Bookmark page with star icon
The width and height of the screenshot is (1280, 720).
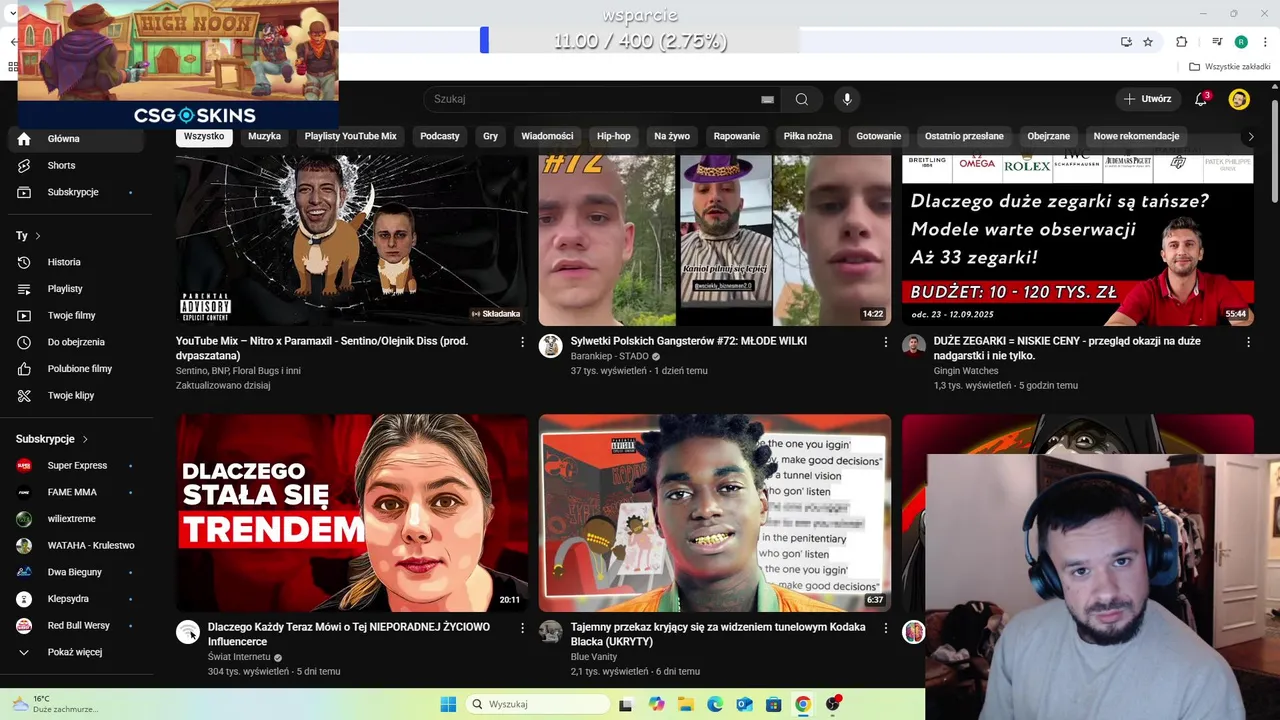tap(1148, 42)
